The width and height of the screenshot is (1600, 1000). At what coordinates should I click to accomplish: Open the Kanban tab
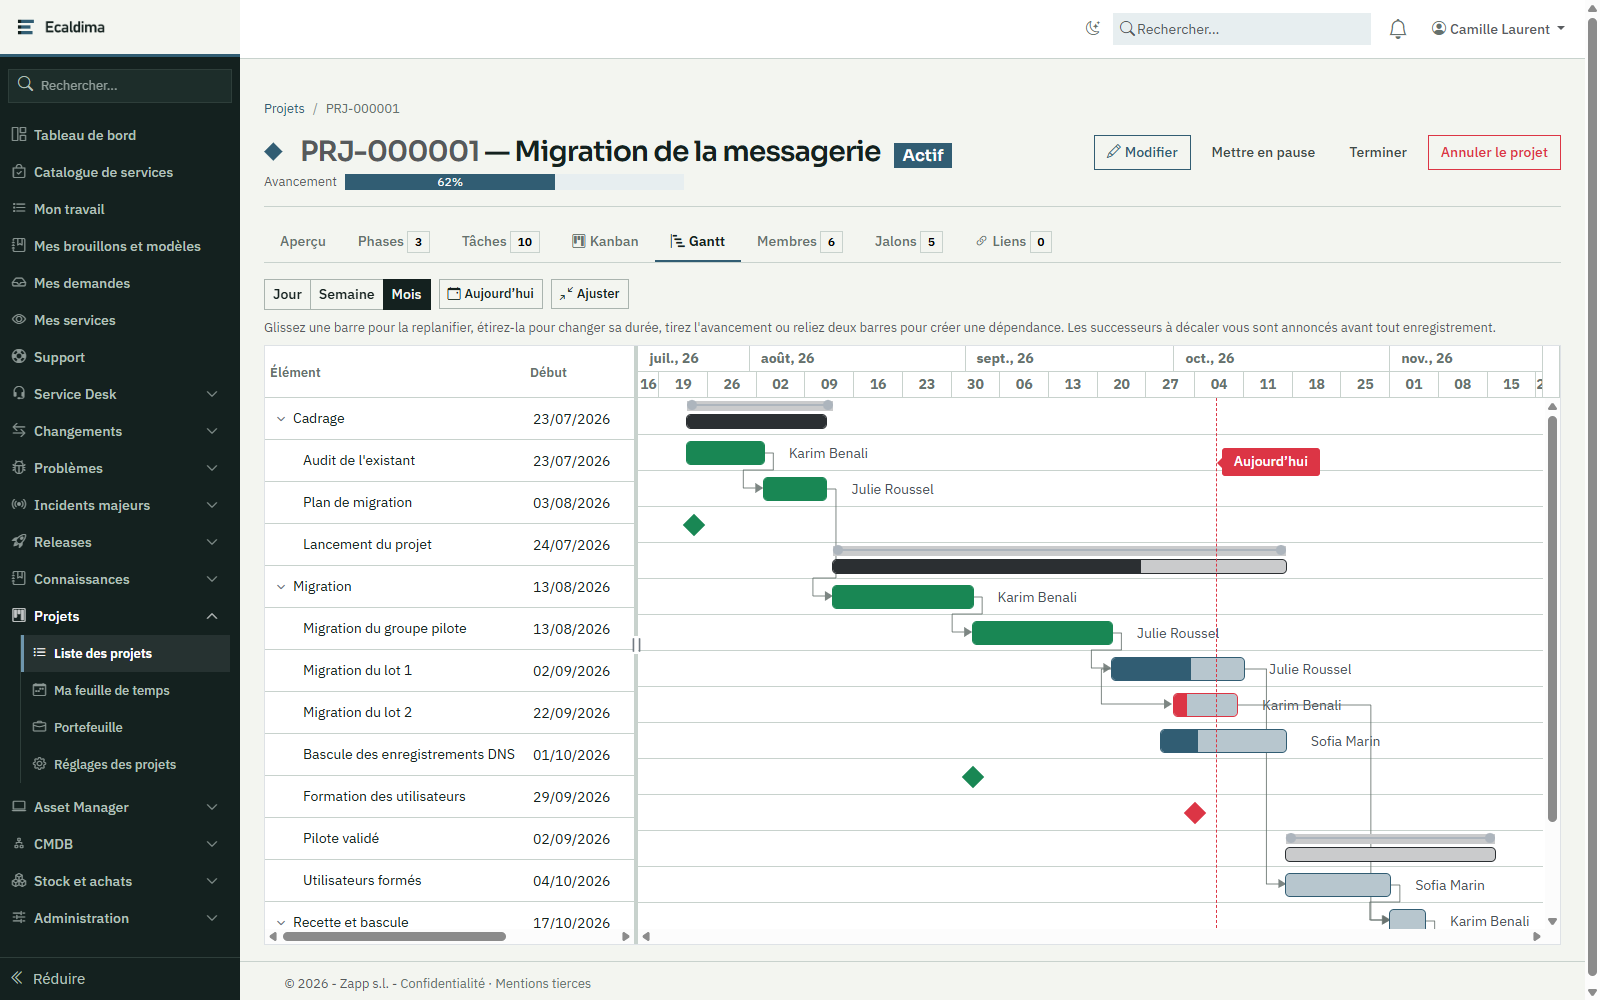(x=605, y=241)
